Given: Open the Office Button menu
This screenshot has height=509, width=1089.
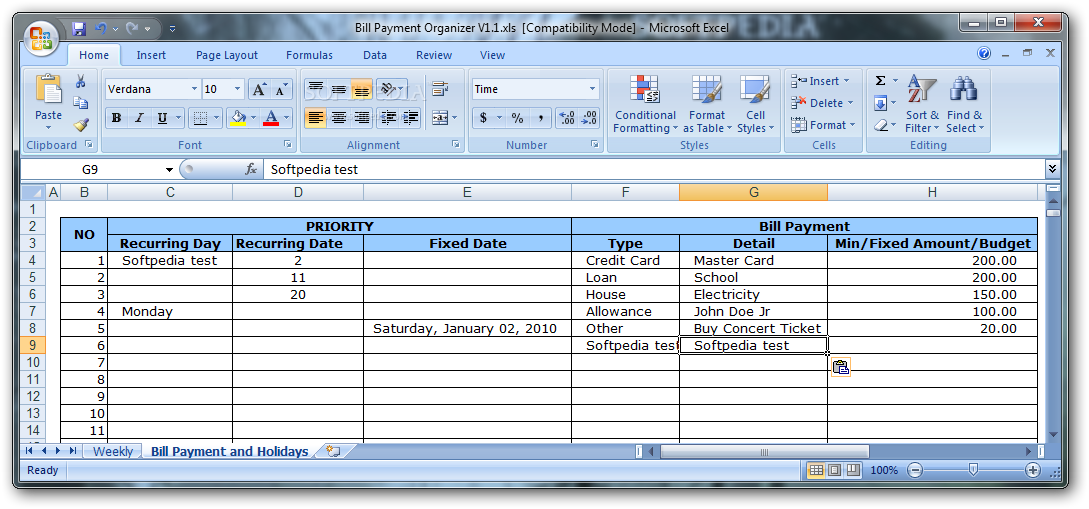Looking at the screenshot, I should coord(42,37).
